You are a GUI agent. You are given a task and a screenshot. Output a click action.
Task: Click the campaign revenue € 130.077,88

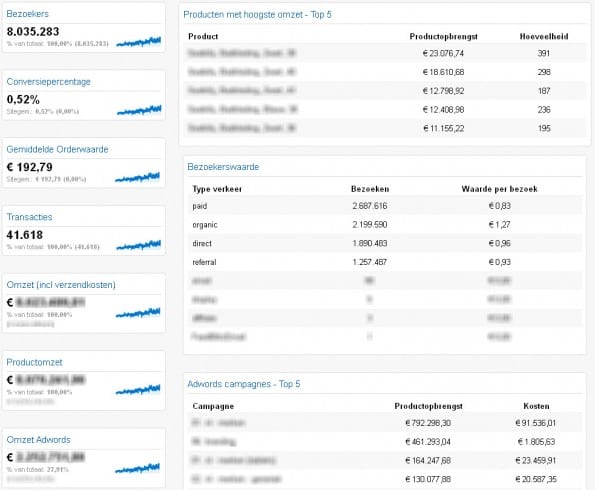click(428, 479)
